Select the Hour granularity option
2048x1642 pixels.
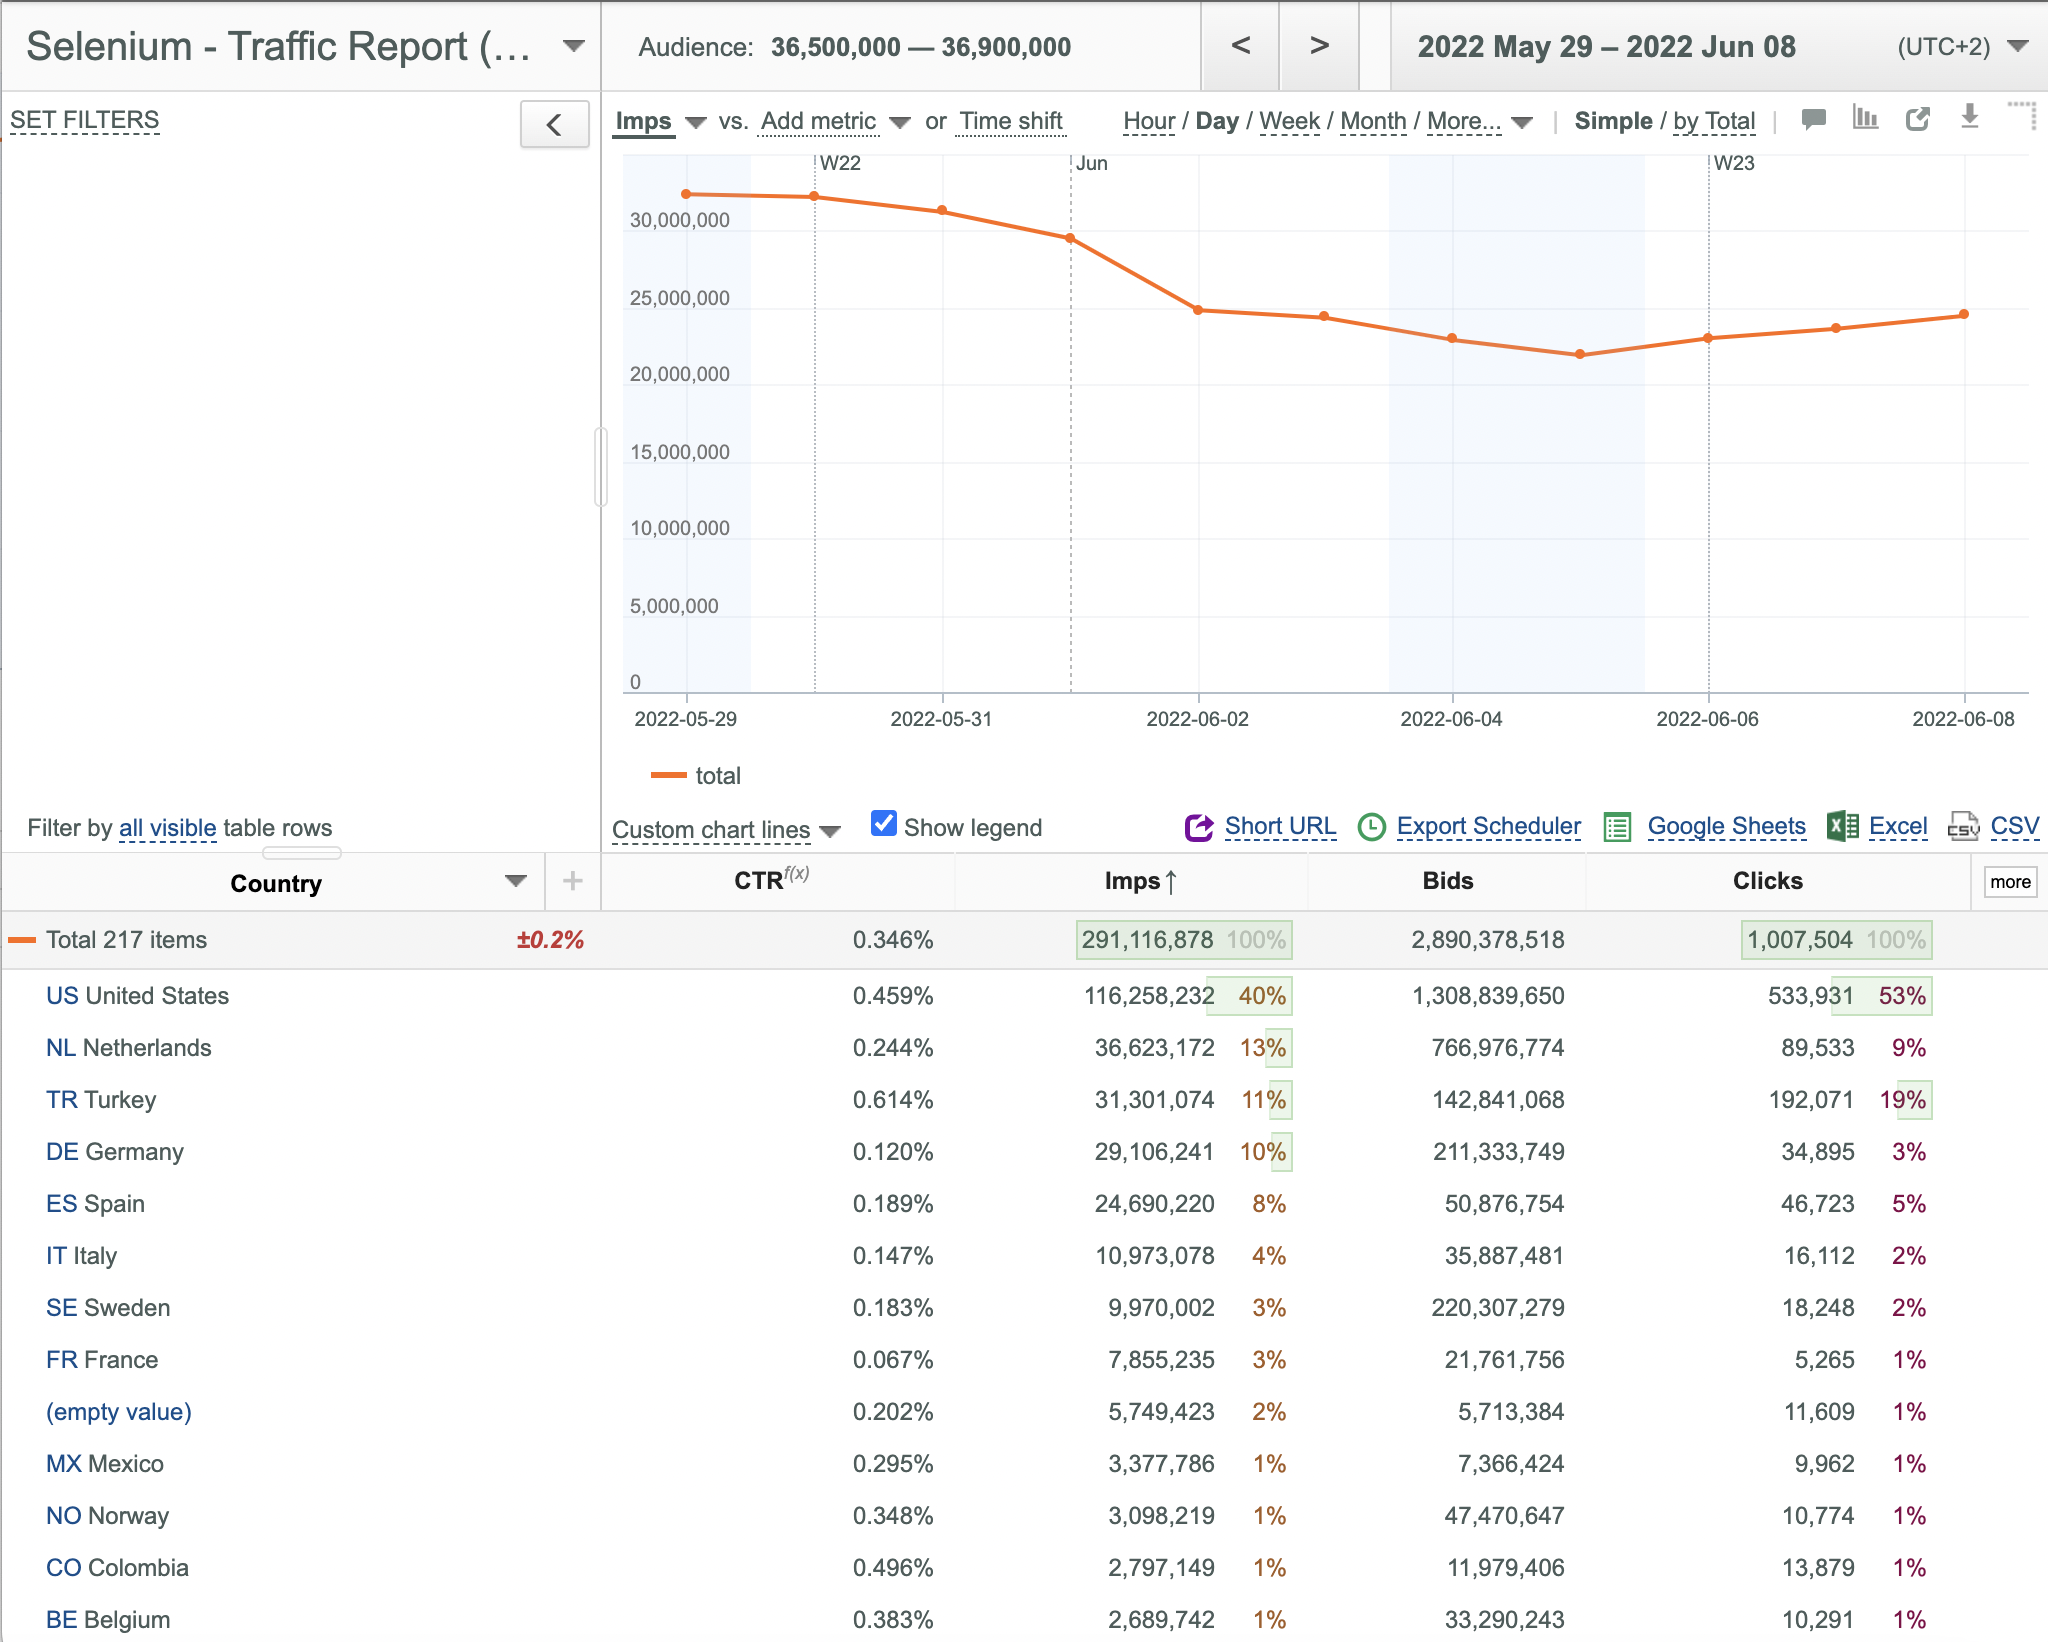[1149, 121]
